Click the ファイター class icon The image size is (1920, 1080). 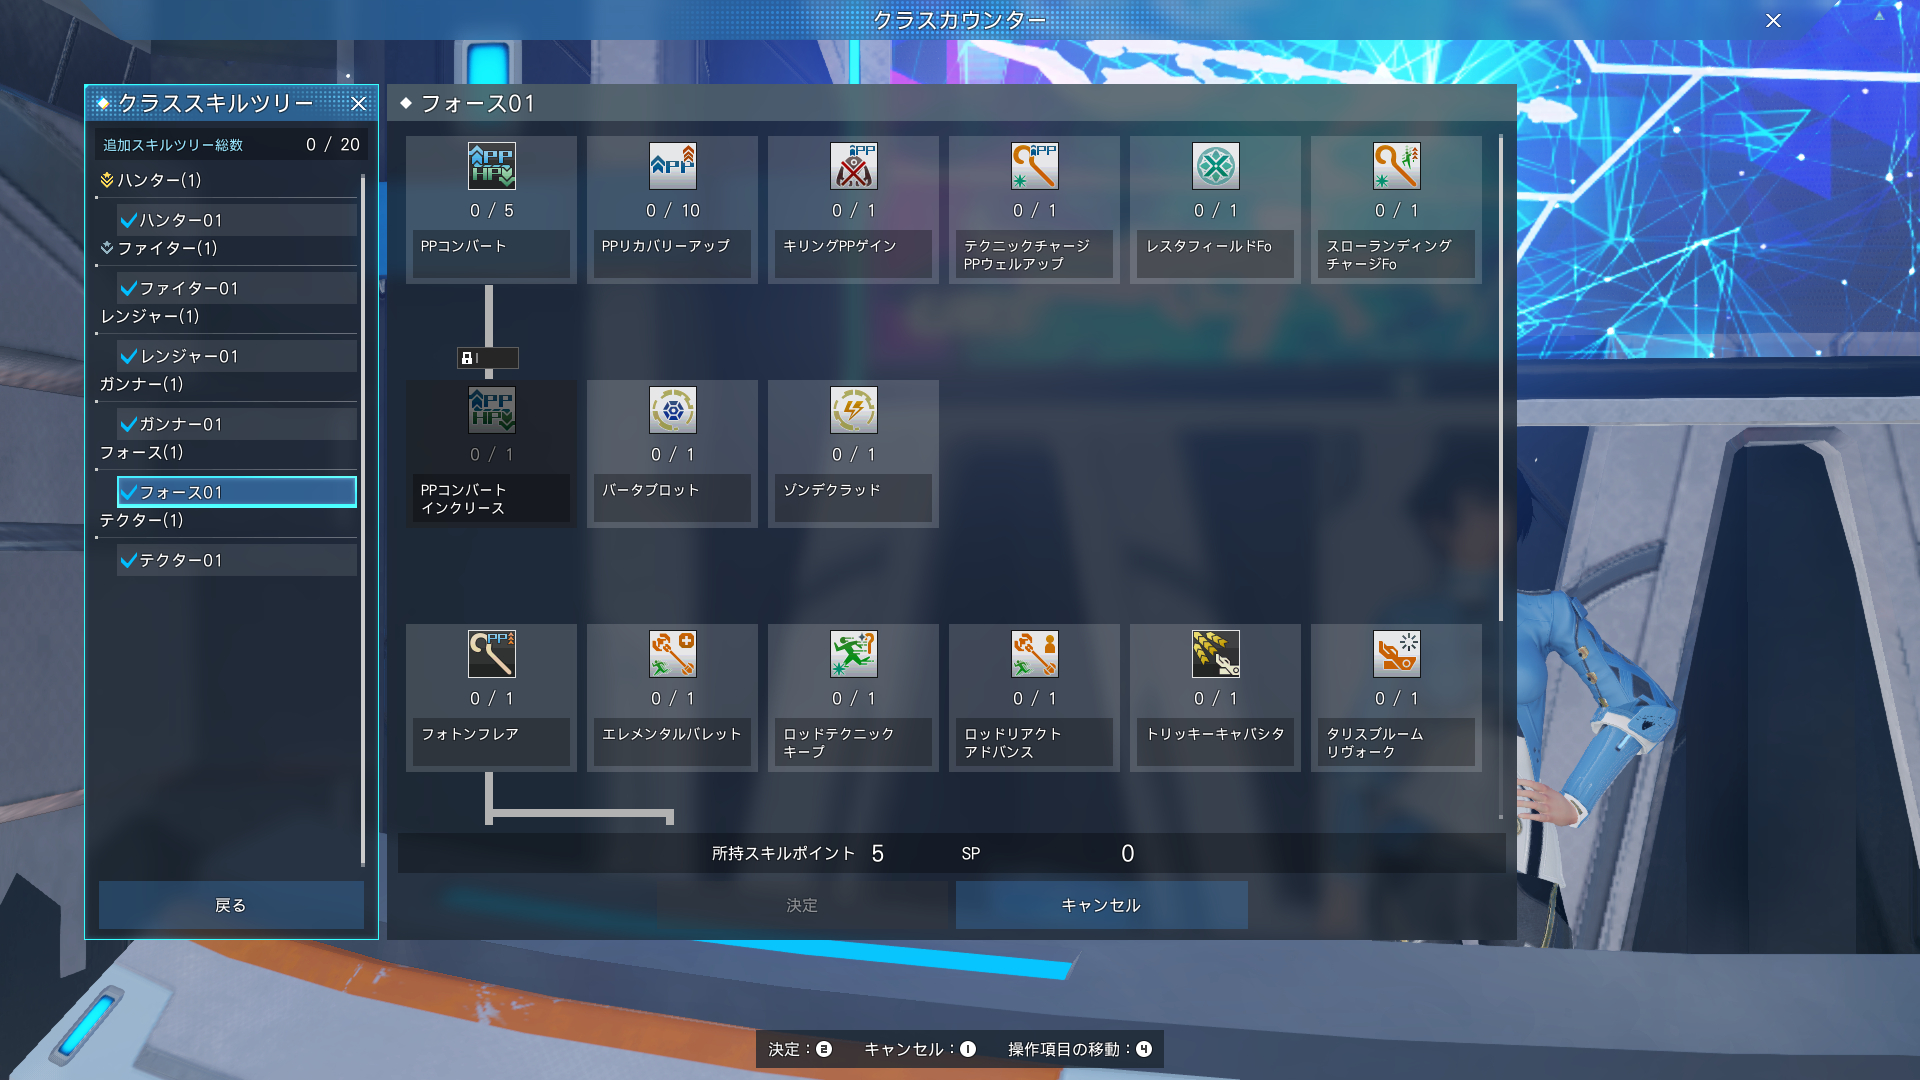pos(107,248)
